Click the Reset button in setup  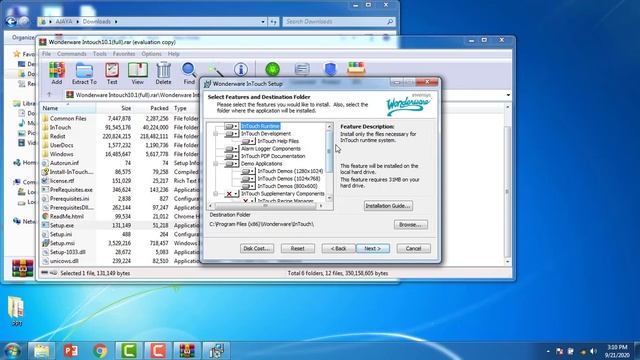pos(298,248)
